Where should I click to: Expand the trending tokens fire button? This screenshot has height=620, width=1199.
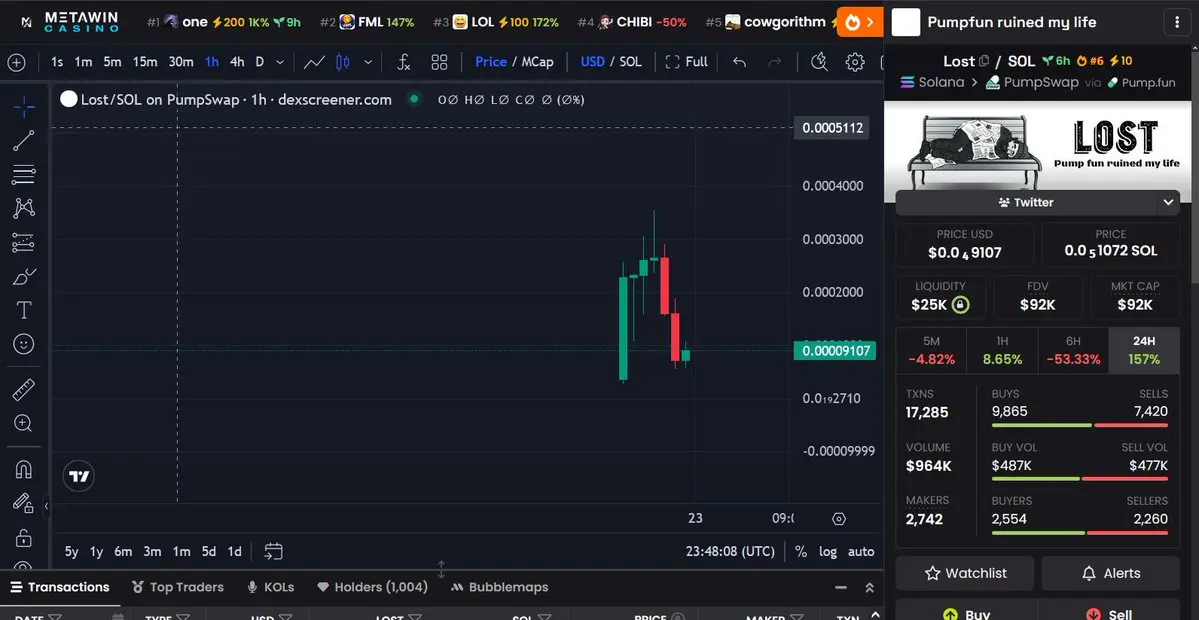[x=860, y=22]
